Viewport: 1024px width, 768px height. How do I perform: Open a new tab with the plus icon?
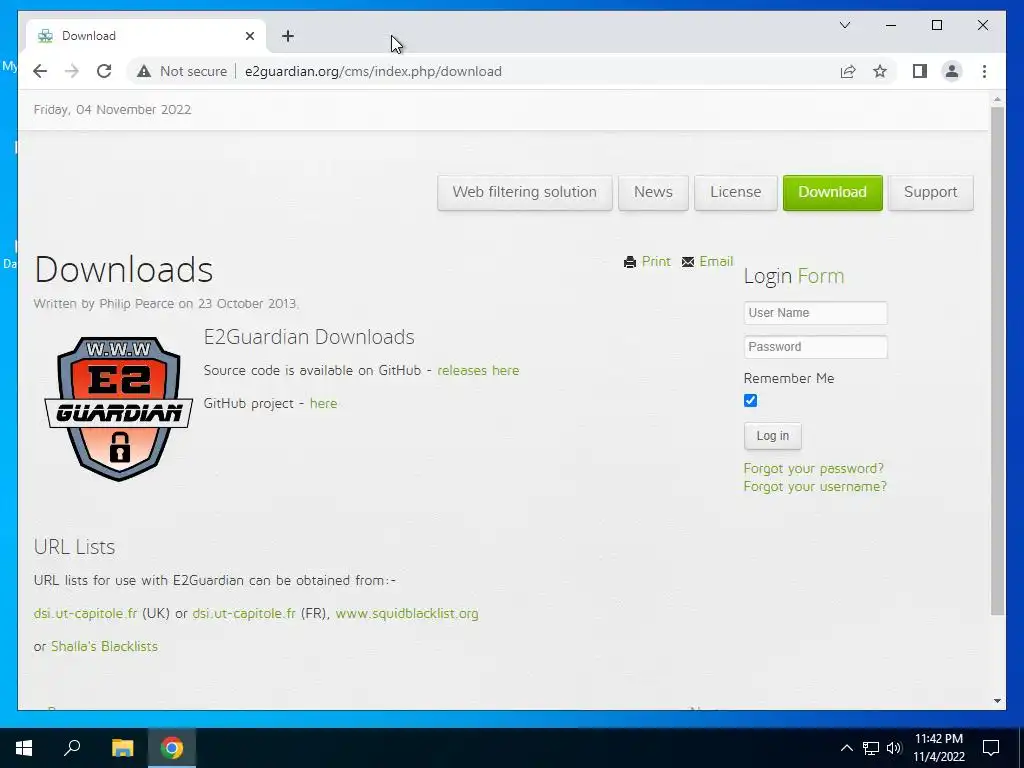click(x=288, y=36)
